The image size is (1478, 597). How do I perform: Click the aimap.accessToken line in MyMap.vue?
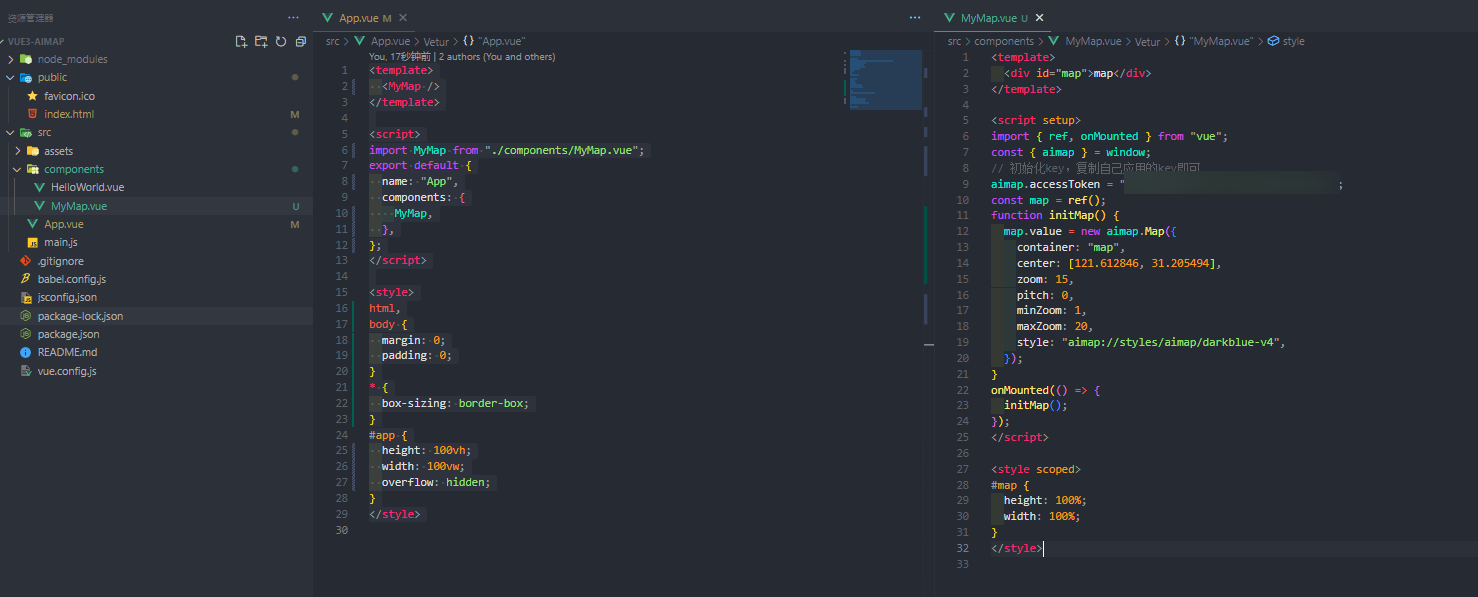coord(1167,184)
